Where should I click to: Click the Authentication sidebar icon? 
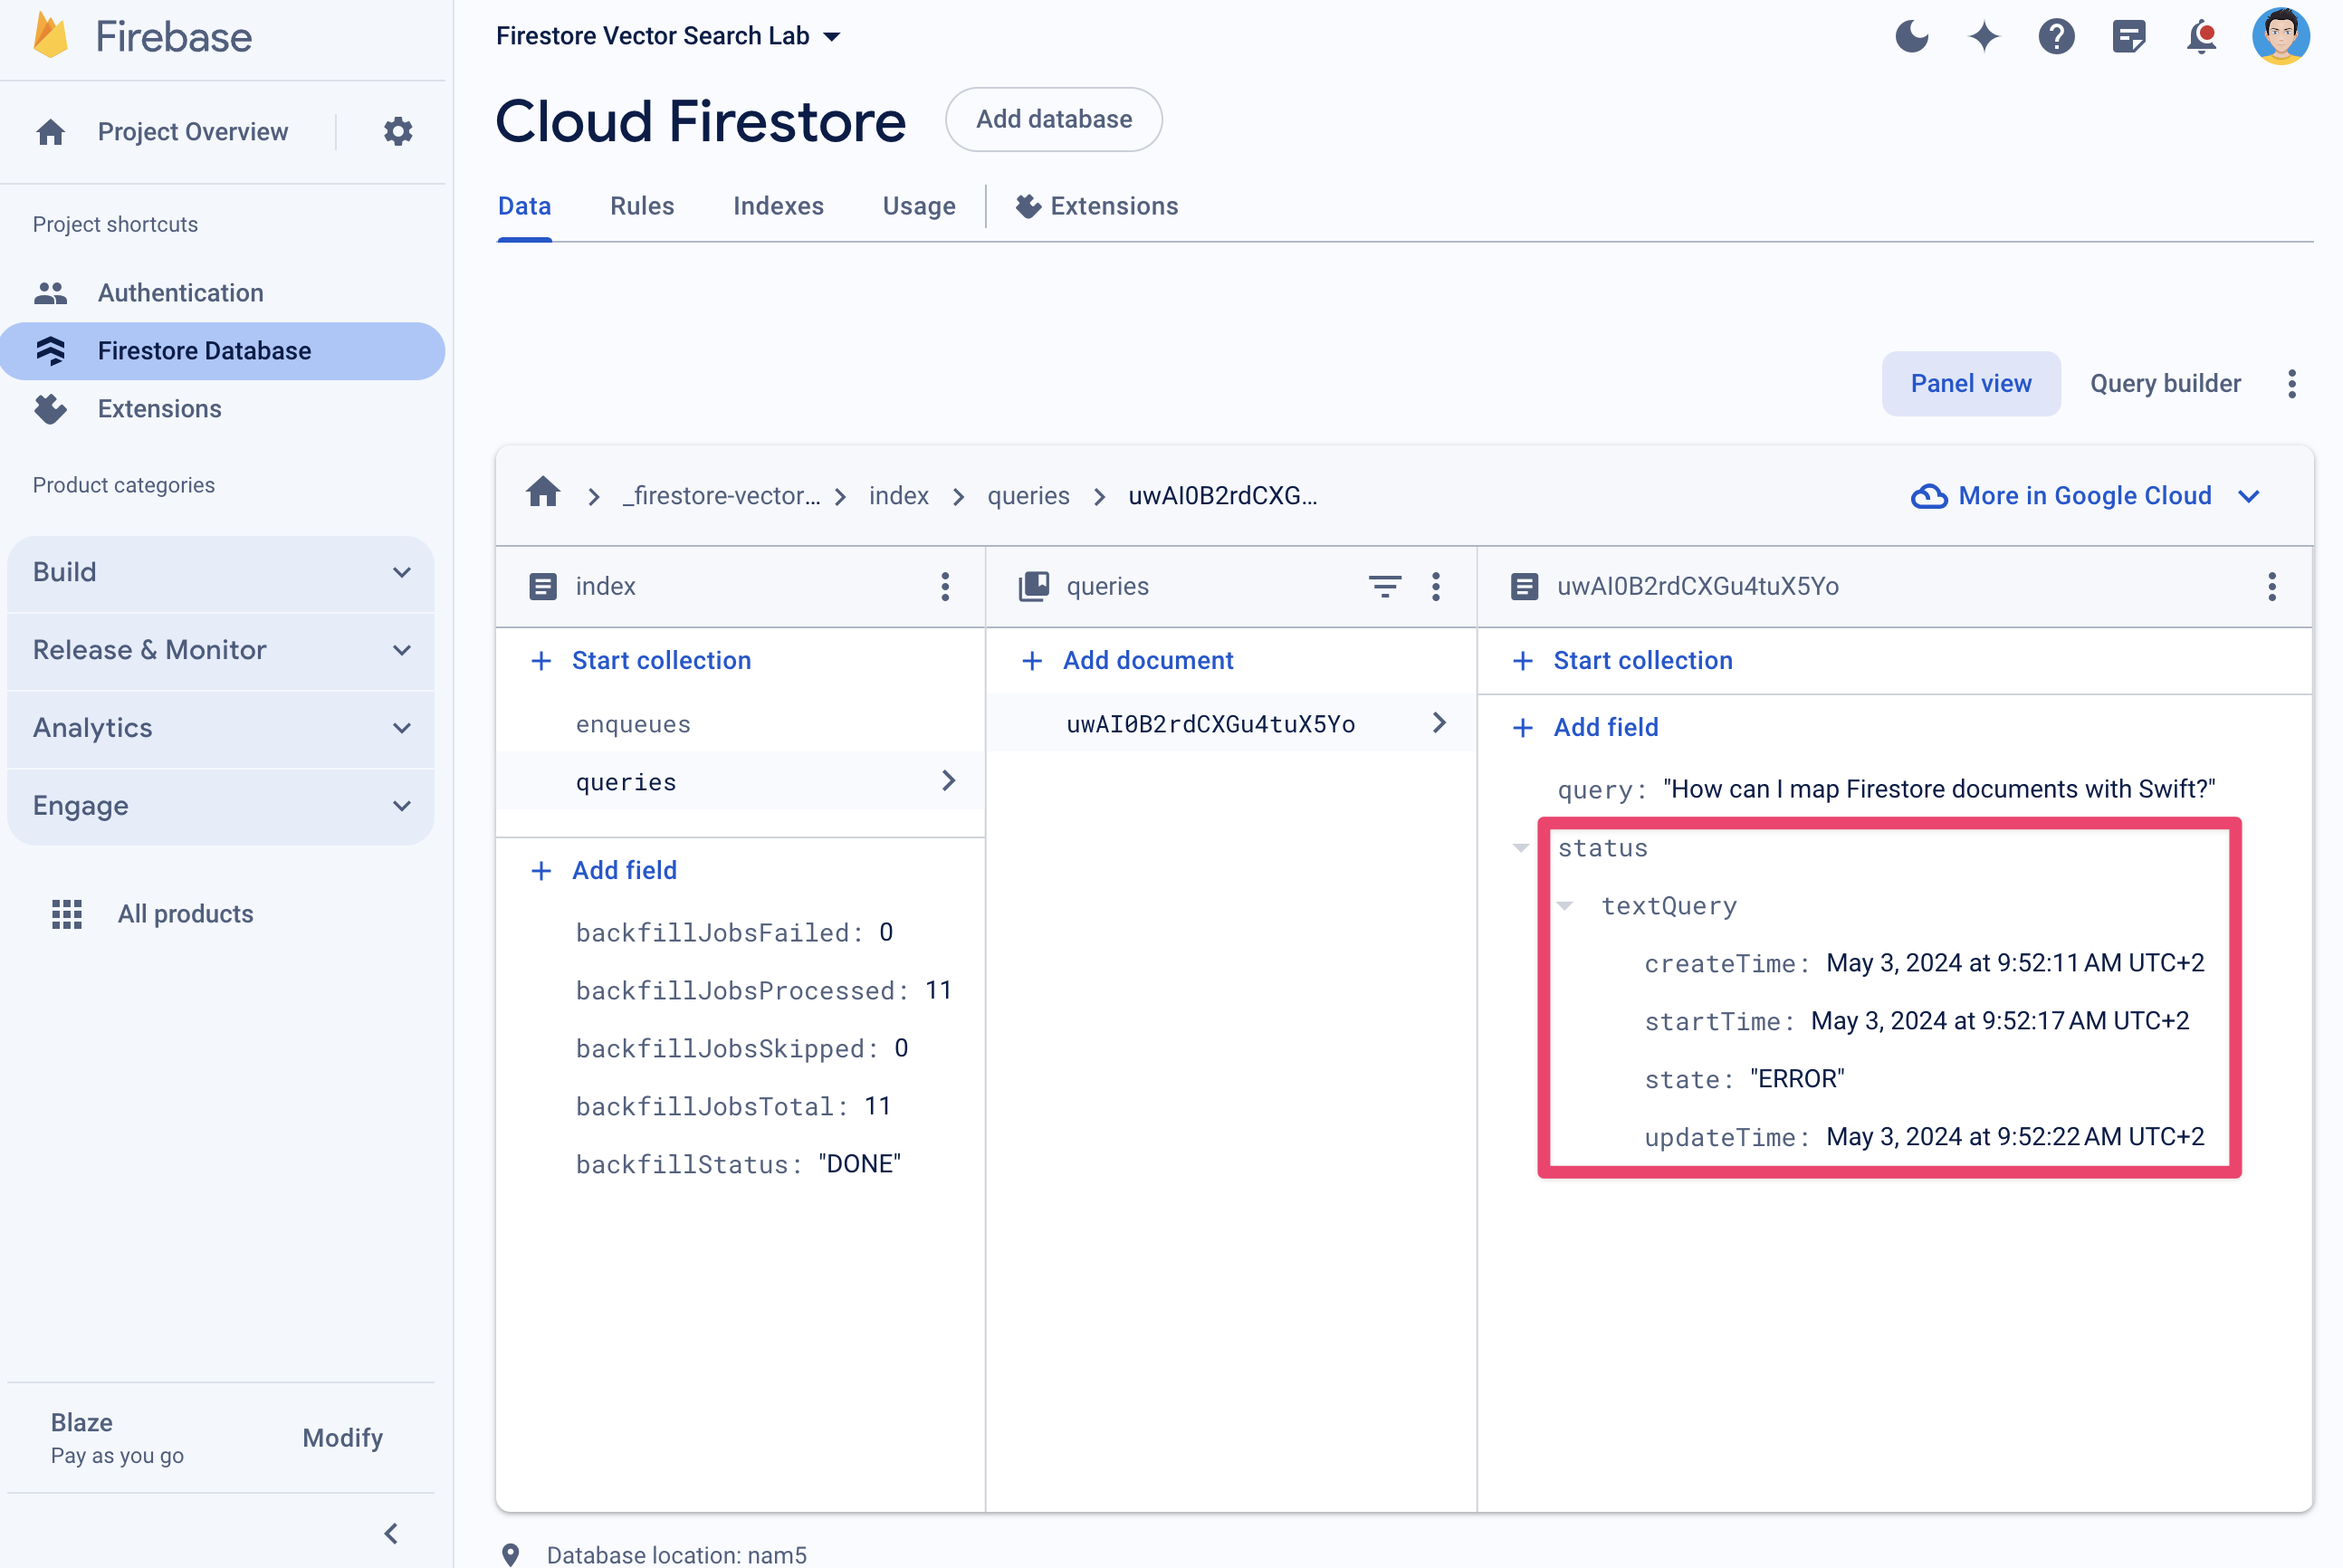51,291
